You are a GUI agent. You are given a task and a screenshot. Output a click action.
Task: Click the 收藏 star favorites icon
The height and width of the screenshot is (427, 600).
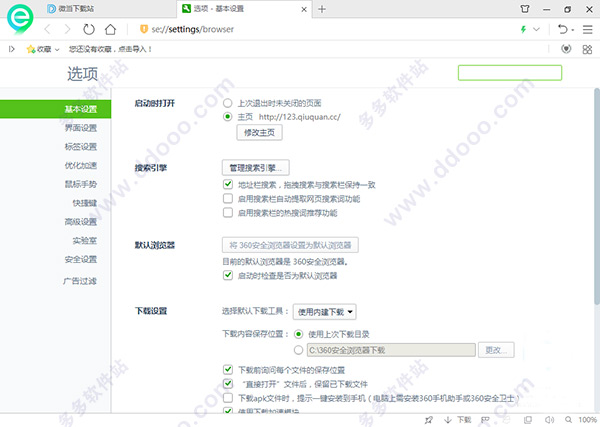(31, 49)
